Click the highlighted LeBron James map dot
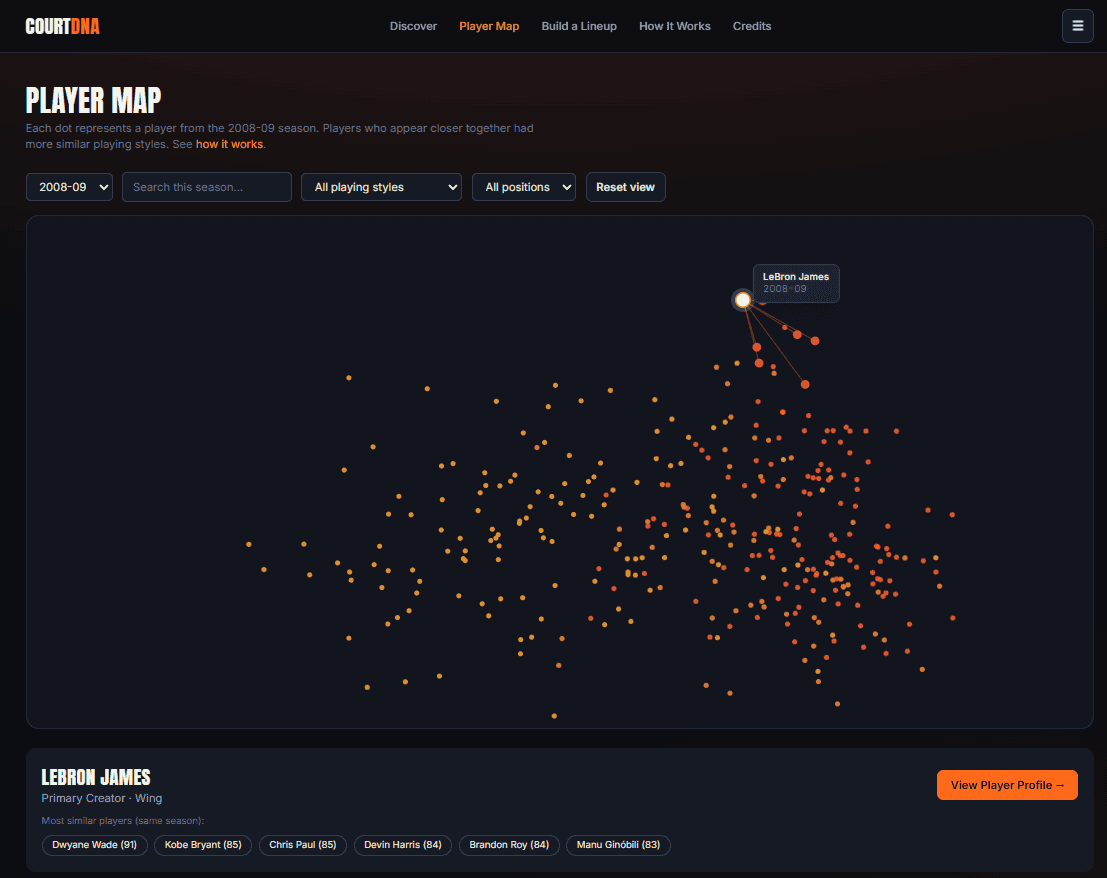The image size is (1107, 878). [x=743, y=300]
